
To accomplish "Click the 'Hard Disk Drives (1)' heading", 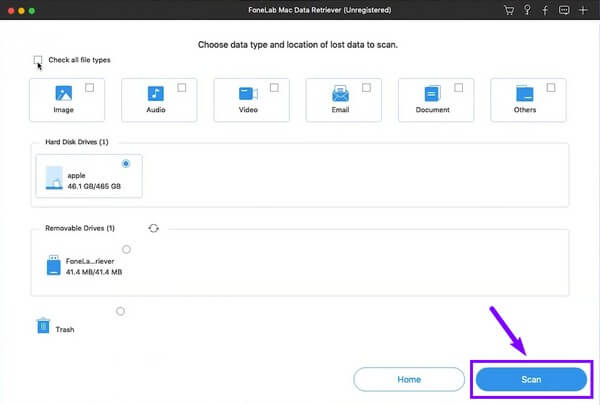I will (77, 142).
